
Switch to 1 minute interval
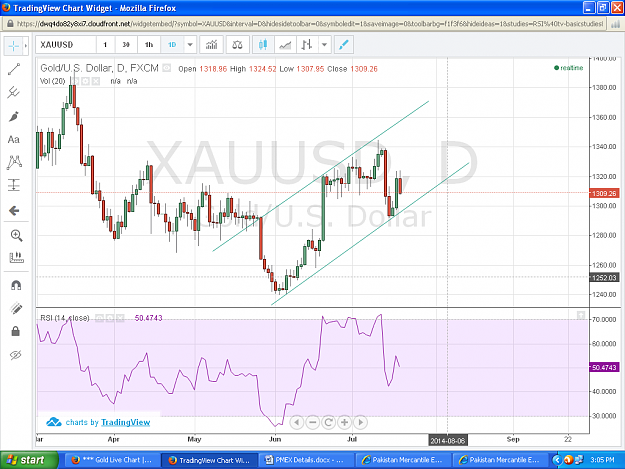(105, 45)
